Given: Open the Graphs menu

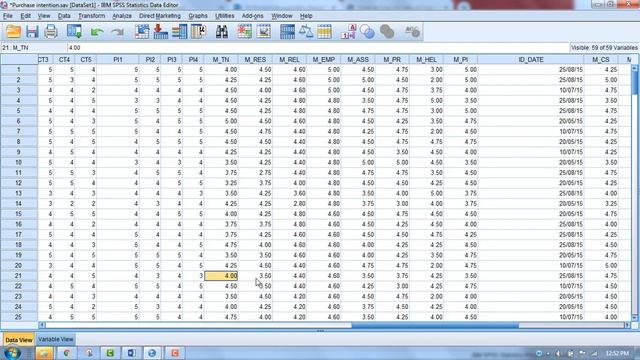Looking at the screenshot, I should coord(198,16).
